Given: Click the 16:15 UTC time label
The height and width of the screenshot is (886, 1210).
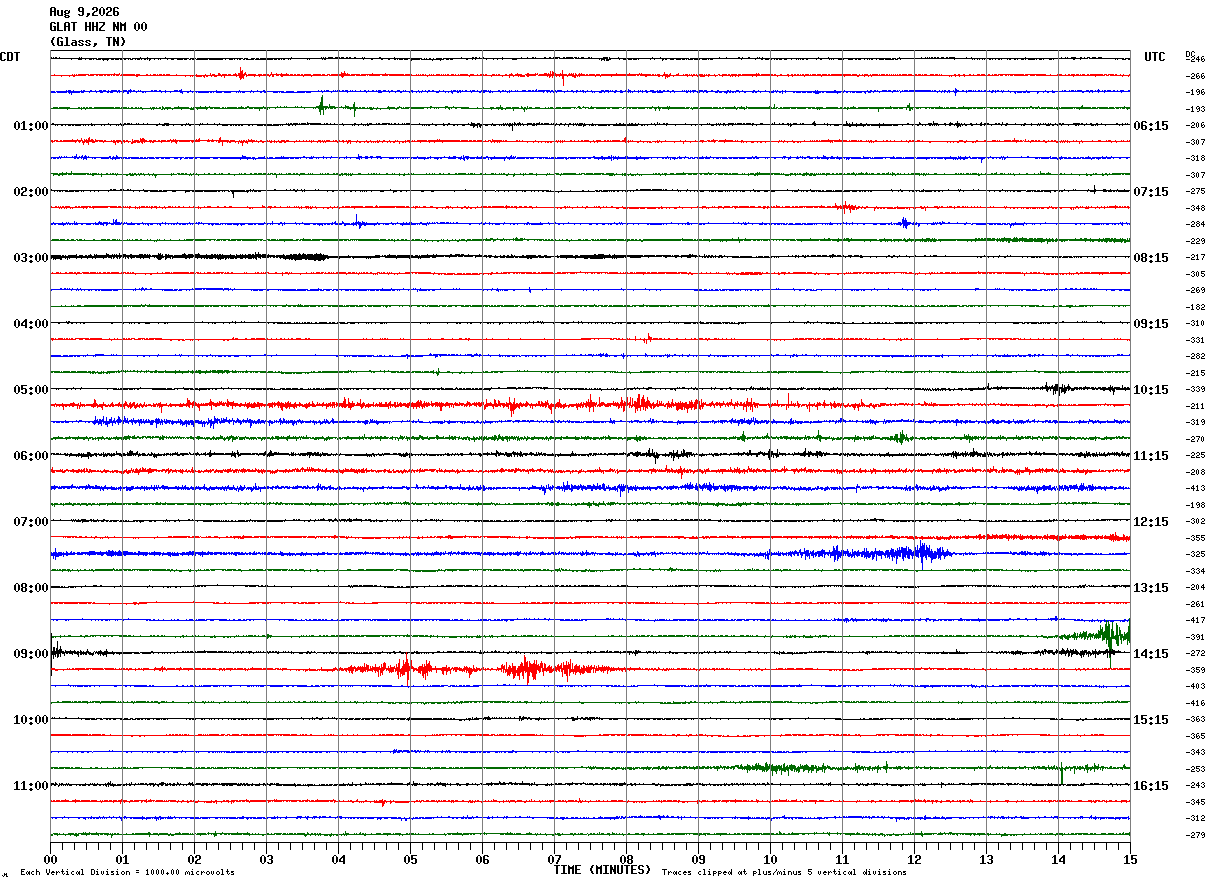Looking at the screenshot, I should [x=1151, y=786].
